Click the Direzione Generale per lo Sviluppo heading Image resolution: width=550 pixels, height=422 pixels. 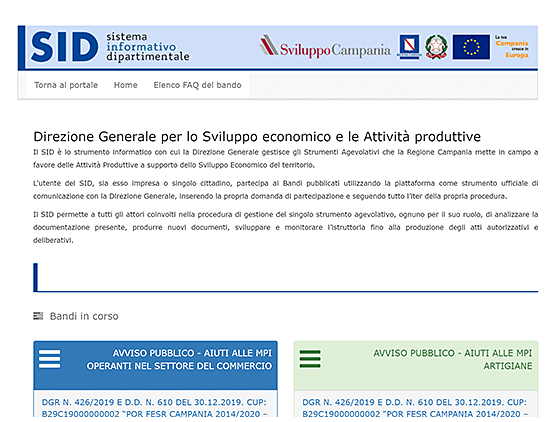(x=257, y=136)
